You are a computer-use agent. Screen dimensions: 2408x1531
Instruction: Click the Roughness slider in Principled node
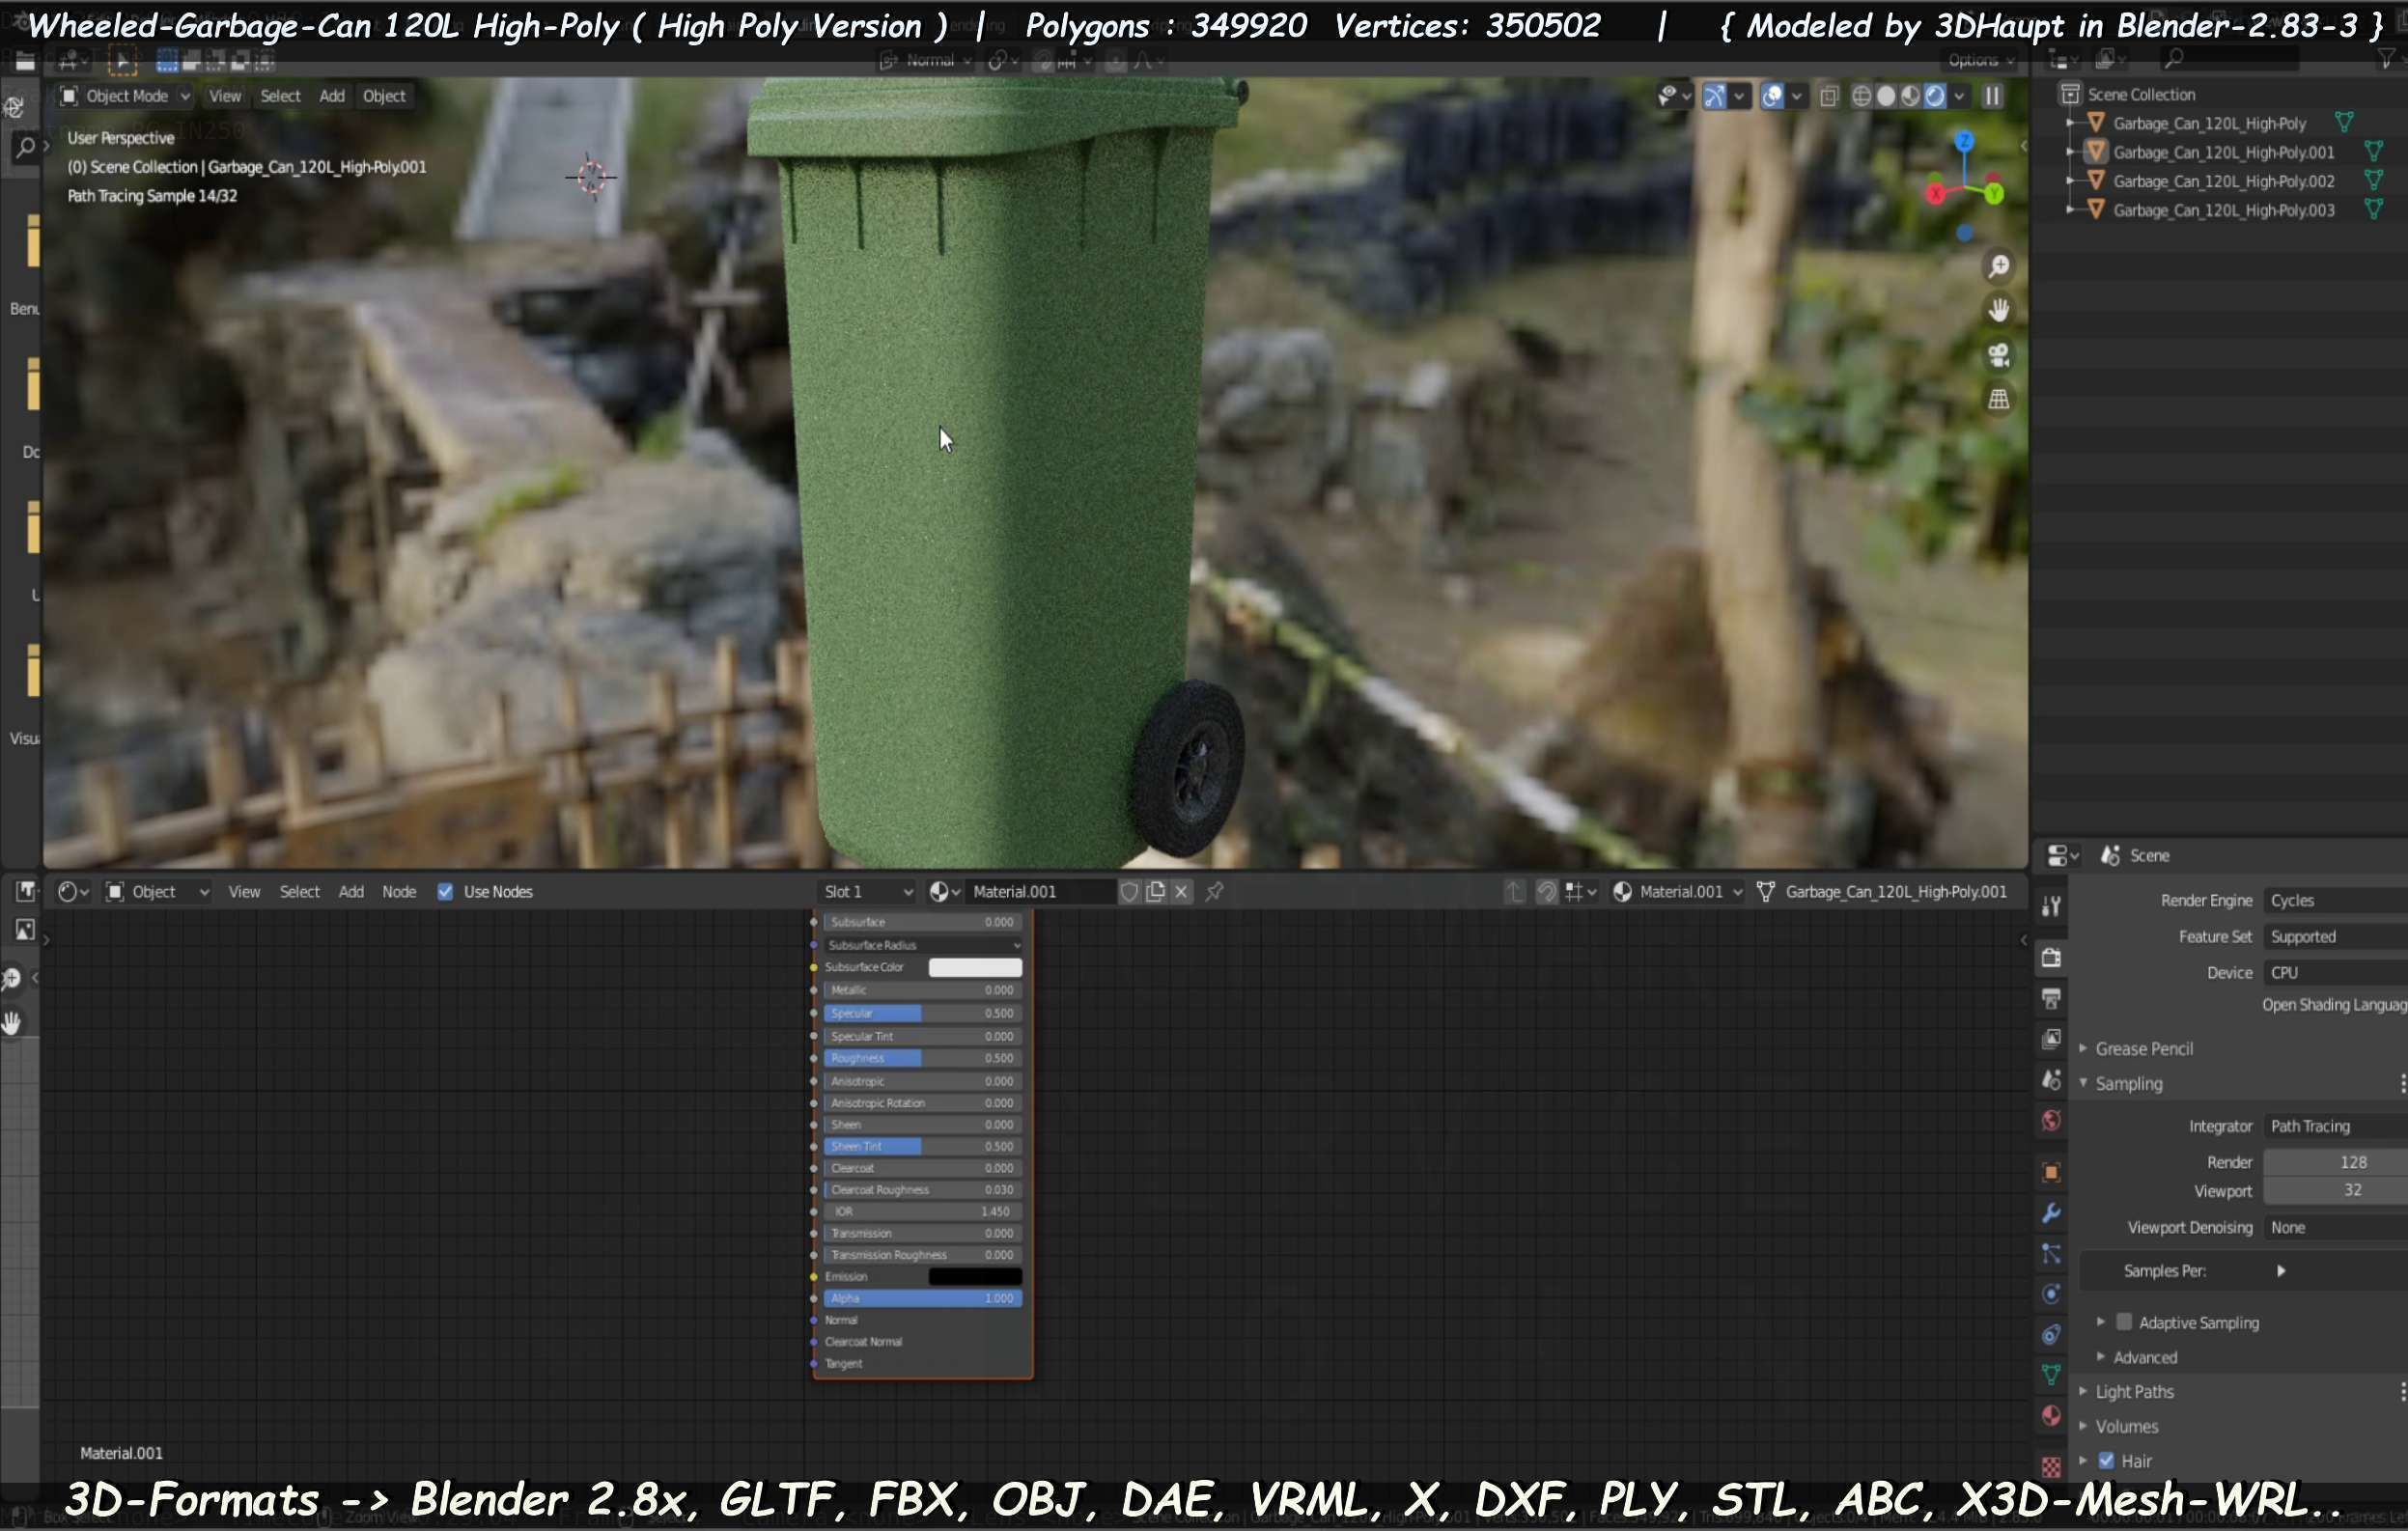(x=921, y=1058)
